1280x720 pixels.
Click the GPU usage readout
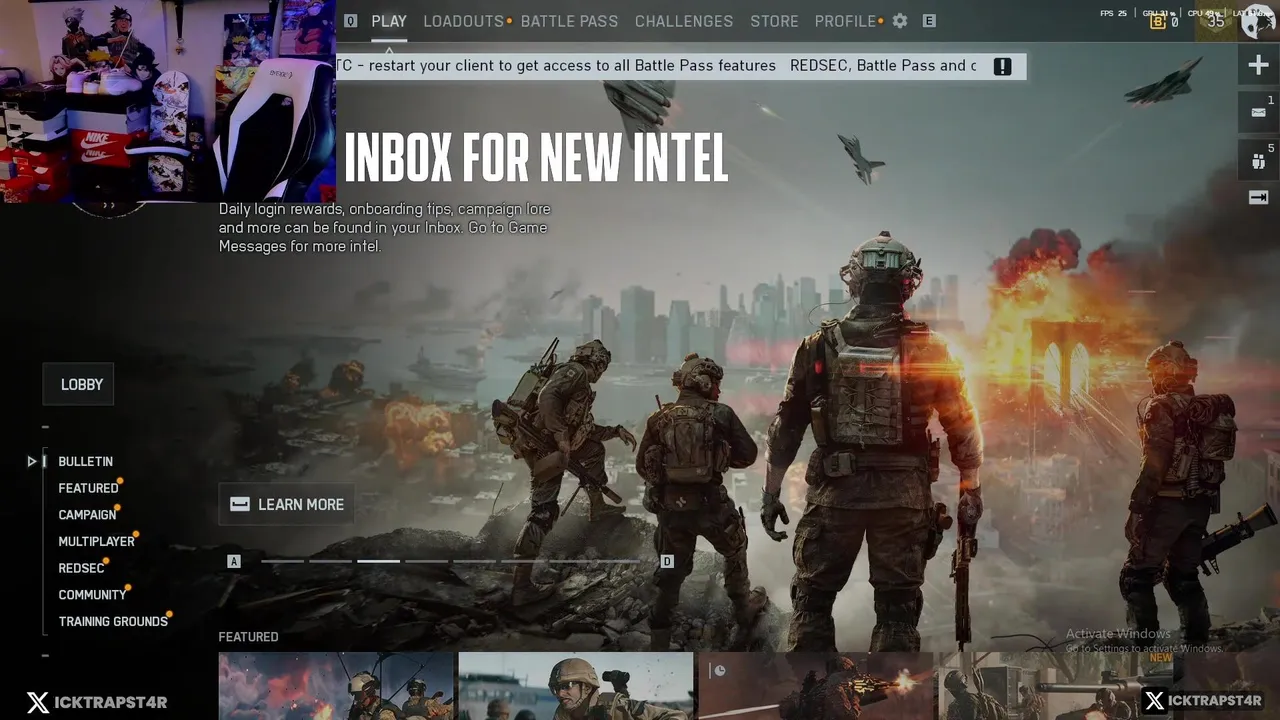click(x=1157, y=13)
